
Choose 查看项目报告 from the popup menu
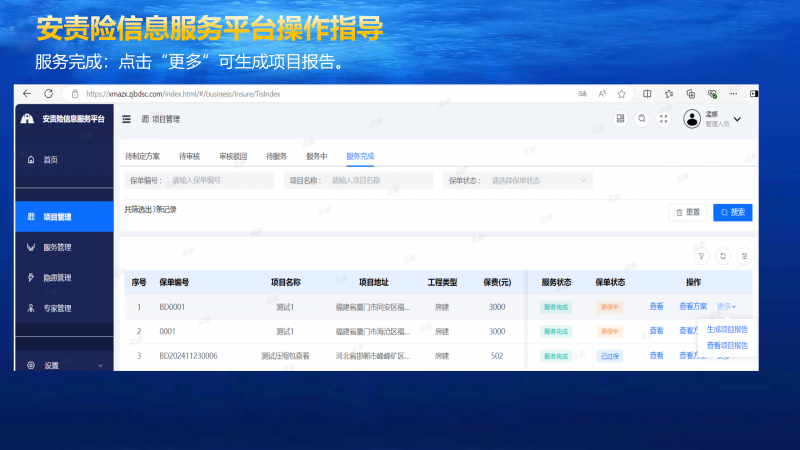click(x=727, y=345)
